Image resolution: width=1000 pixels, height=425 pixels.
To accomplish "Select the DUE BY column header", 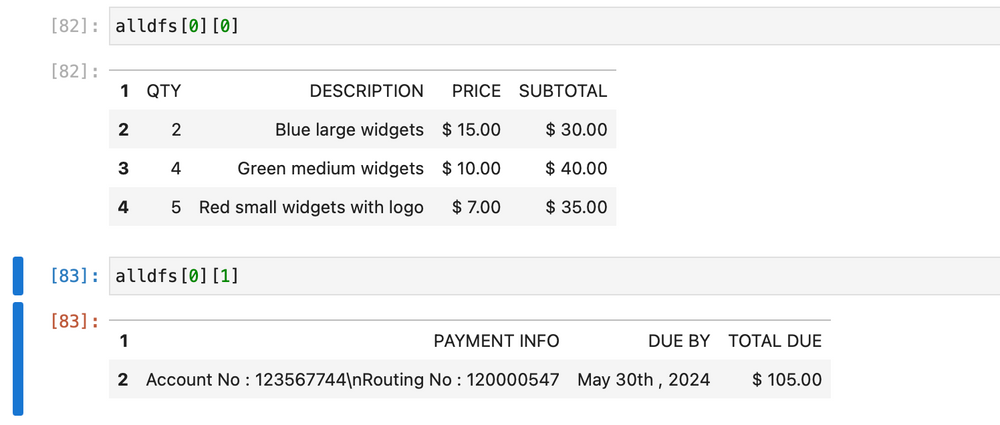I will click(x=678, y=341).
